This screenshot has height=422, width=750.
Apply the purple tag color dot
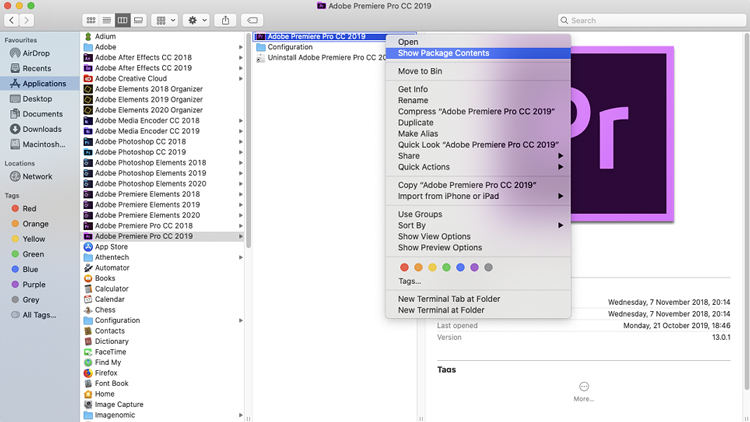474,267
